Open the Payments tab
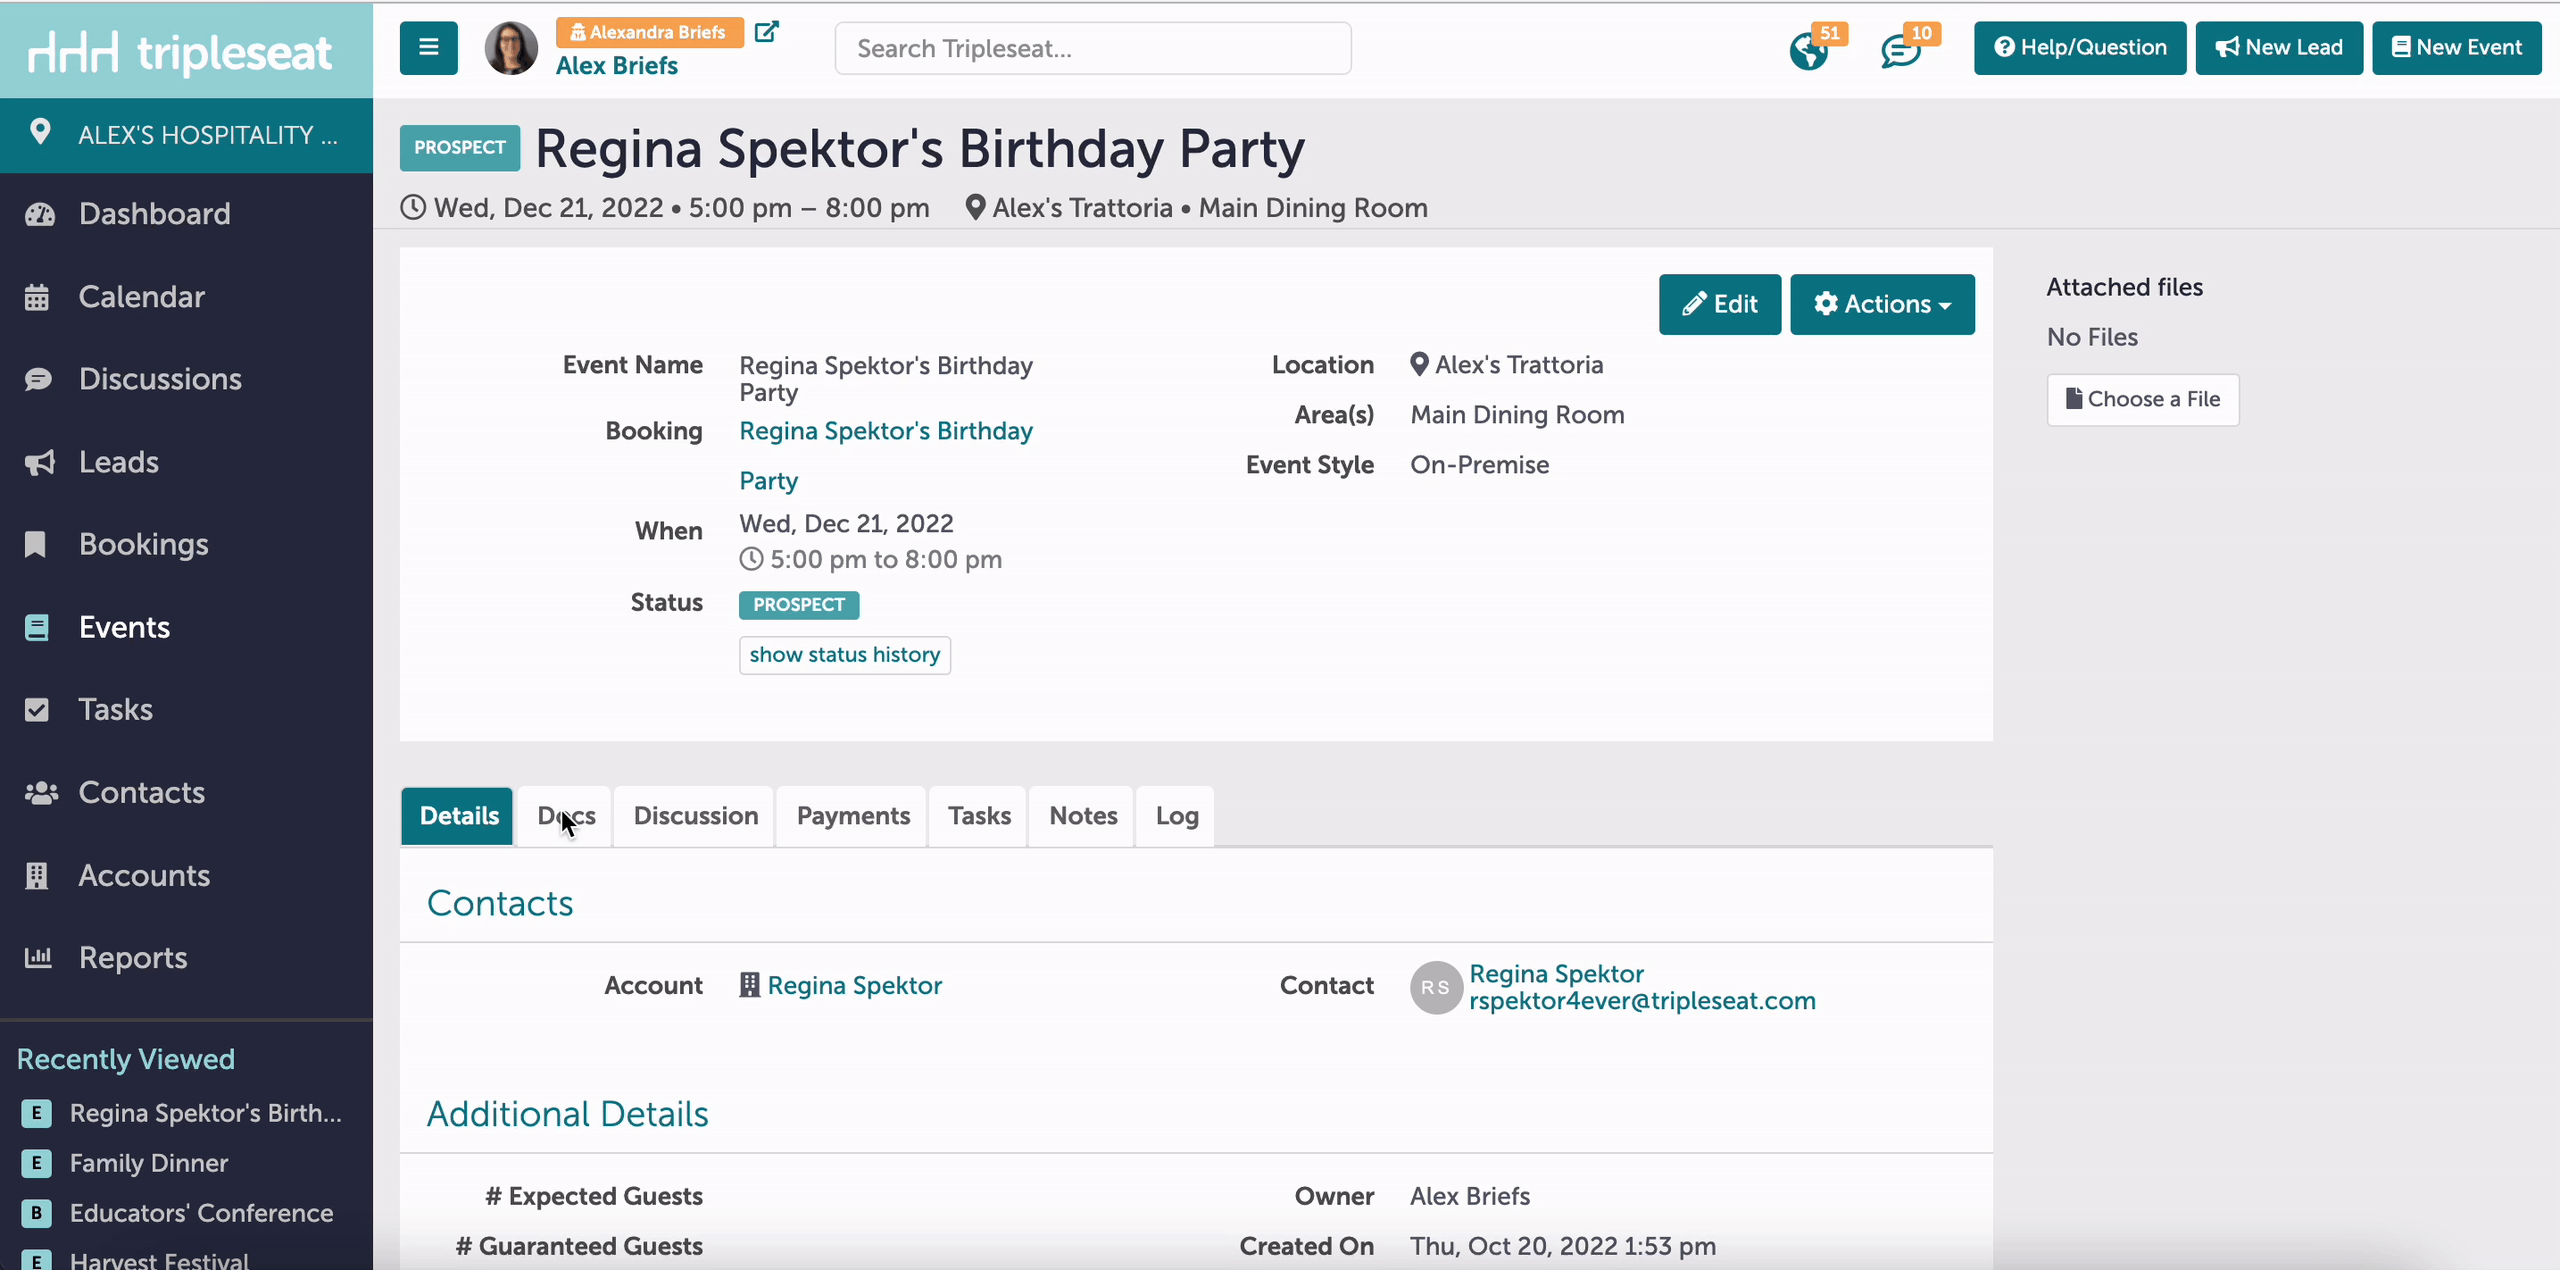 (x=853, y=816)
